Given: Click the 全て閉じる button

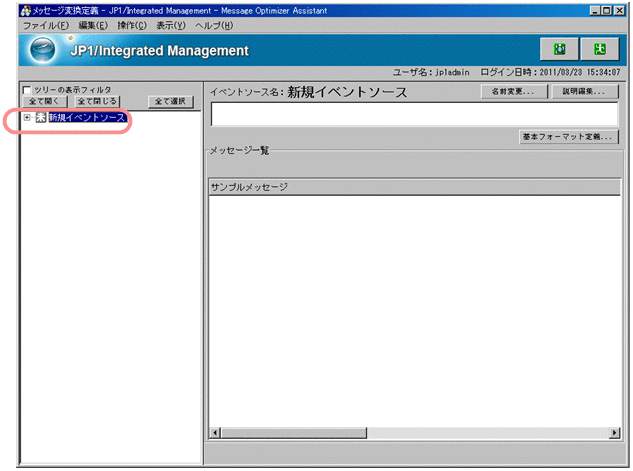Looking at the screenshot, I should click(x=97, y=101).
